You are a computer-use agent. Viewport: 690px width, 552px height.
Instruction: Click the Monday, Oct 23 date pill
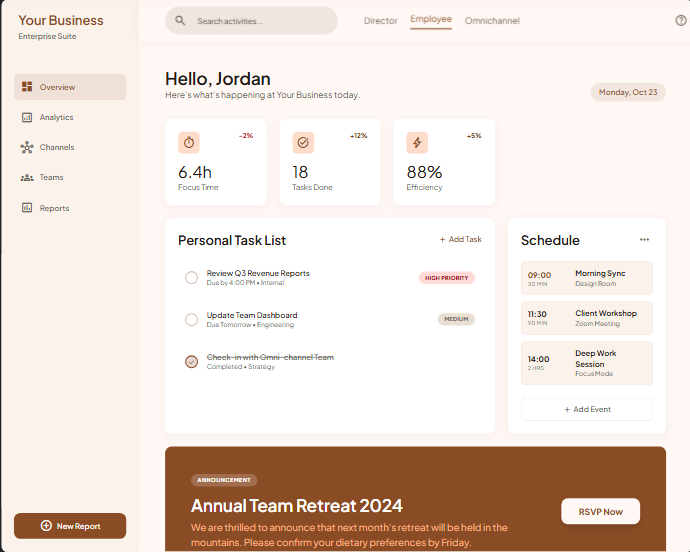[628, 92]
